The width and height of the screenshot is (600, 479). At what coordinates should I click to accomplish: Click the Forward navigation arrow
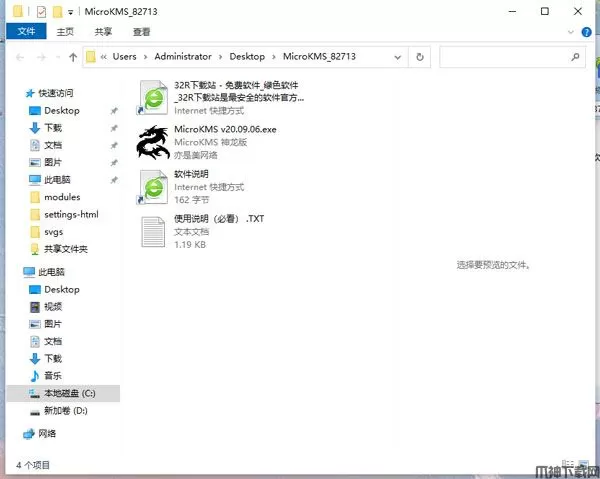click(x=41, y=57)
